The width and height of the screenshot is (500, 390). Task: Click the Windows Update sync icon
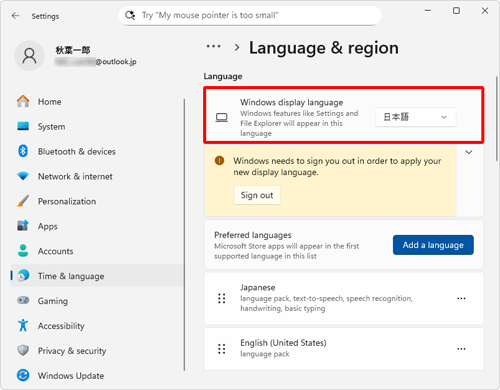[x=23, y=375]
